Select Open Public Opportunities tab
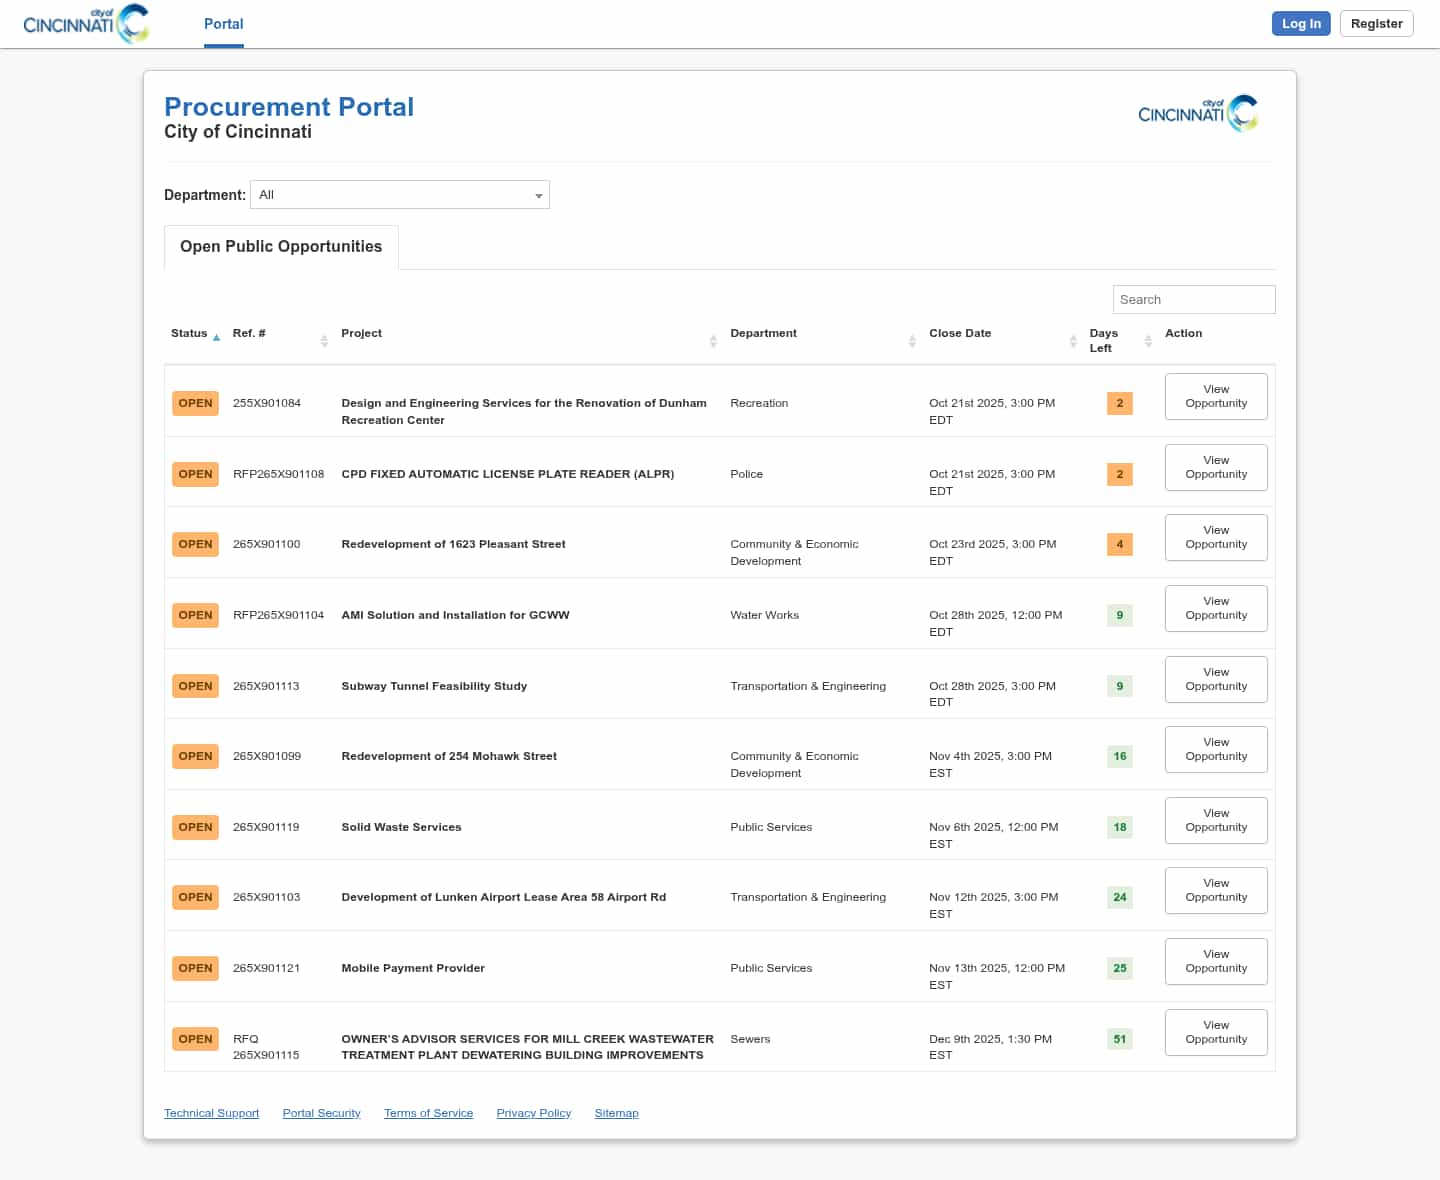Screen dimensions: 1440x1180 click(281, 247)
